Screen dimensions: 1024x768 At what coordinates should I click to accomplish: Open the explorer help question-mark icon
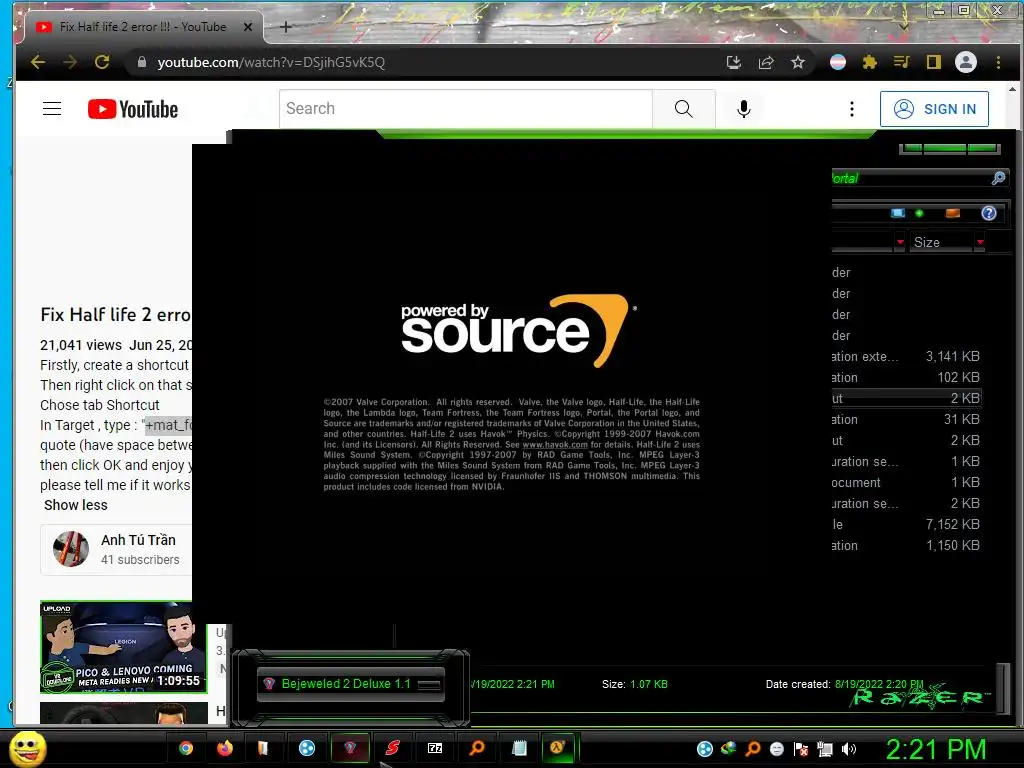[x=989, y=213]
